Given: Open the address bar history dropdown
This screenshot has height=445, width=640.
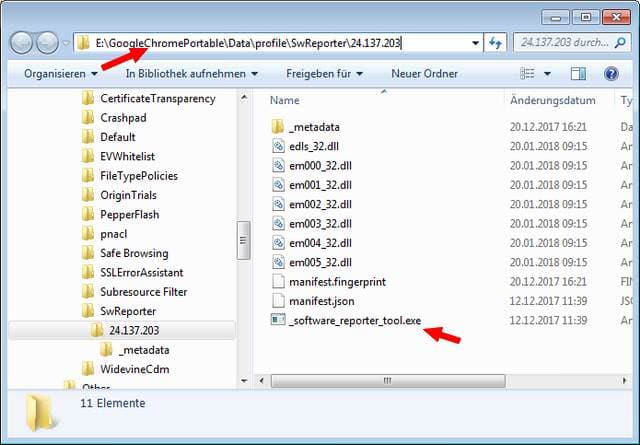Looking at the screenshot, I should tap(475, 43).
